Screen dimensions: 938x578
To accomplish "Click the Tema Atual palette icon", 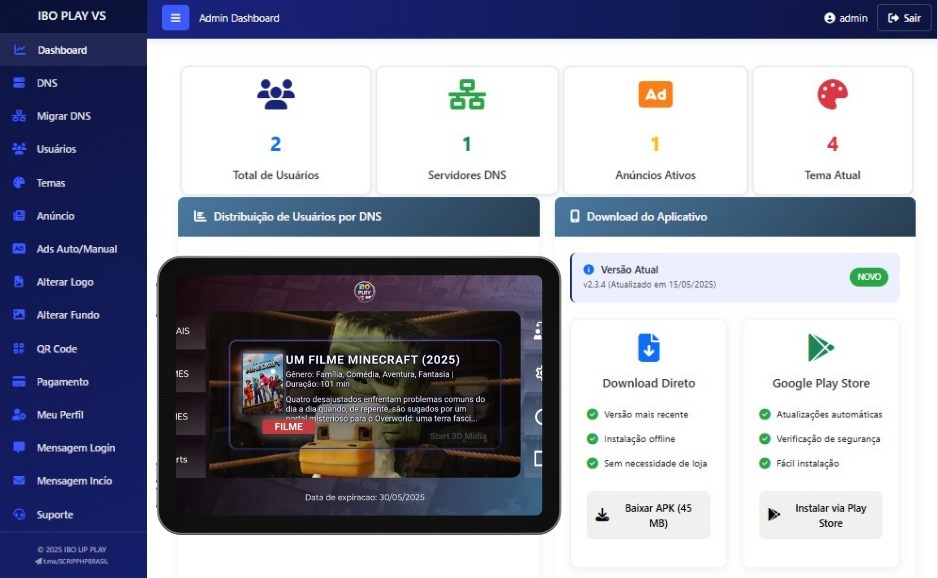I will [x=832, y=95].
